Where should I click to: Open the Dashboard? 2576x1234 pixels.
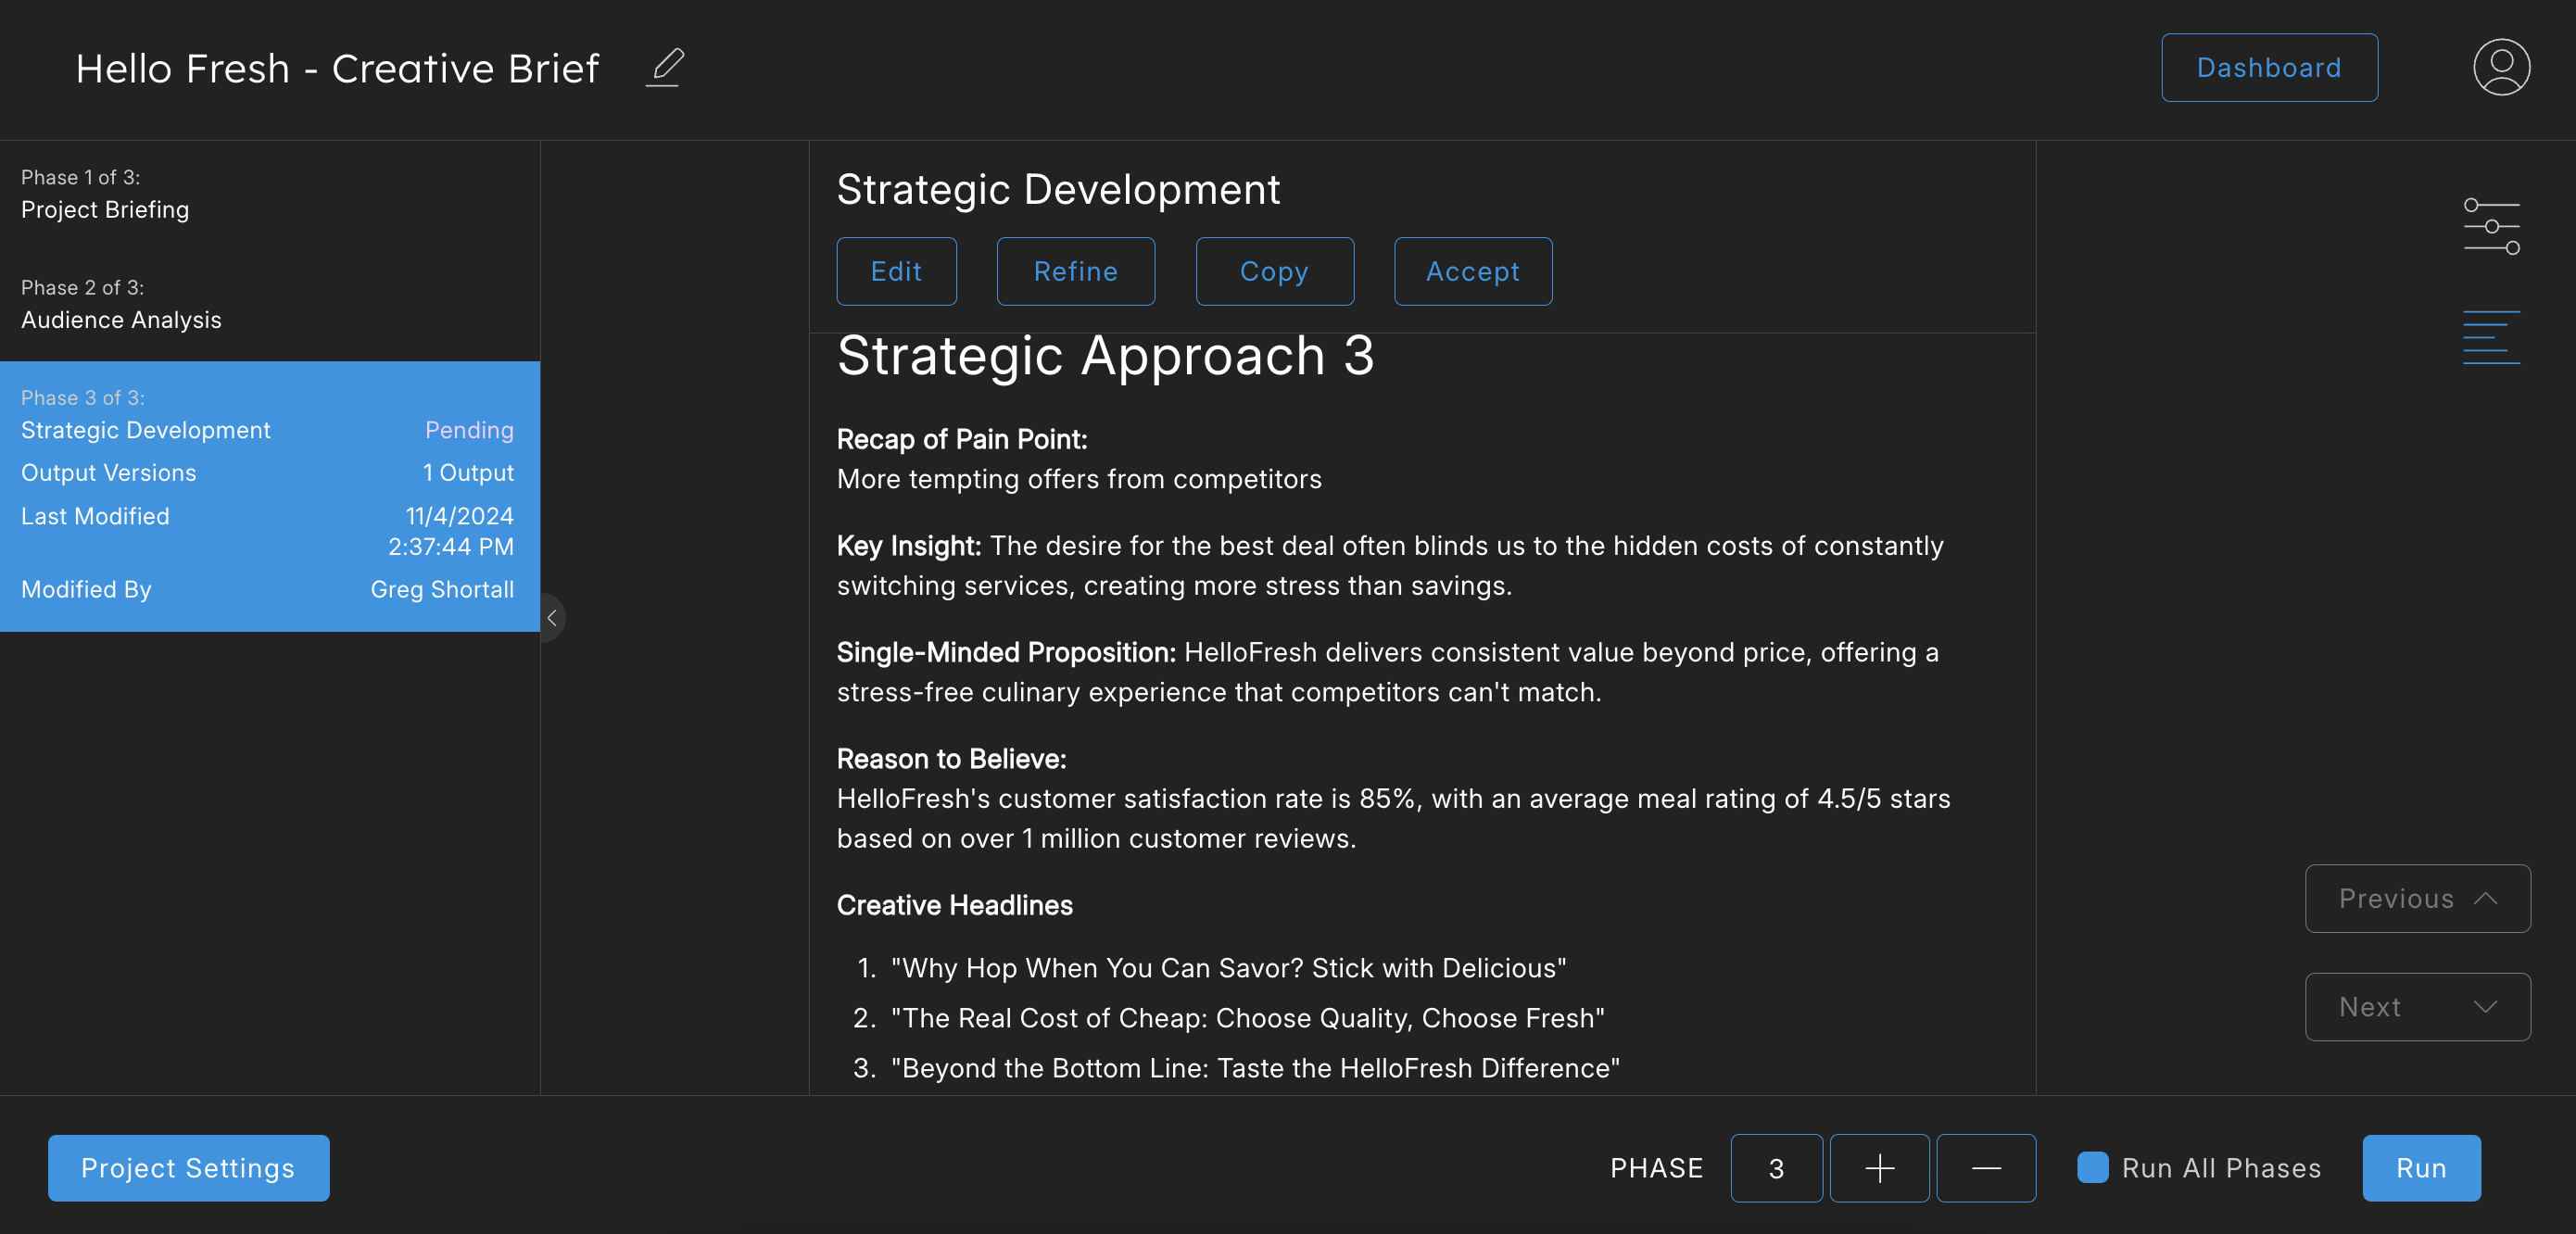[x=2268, y=67]
